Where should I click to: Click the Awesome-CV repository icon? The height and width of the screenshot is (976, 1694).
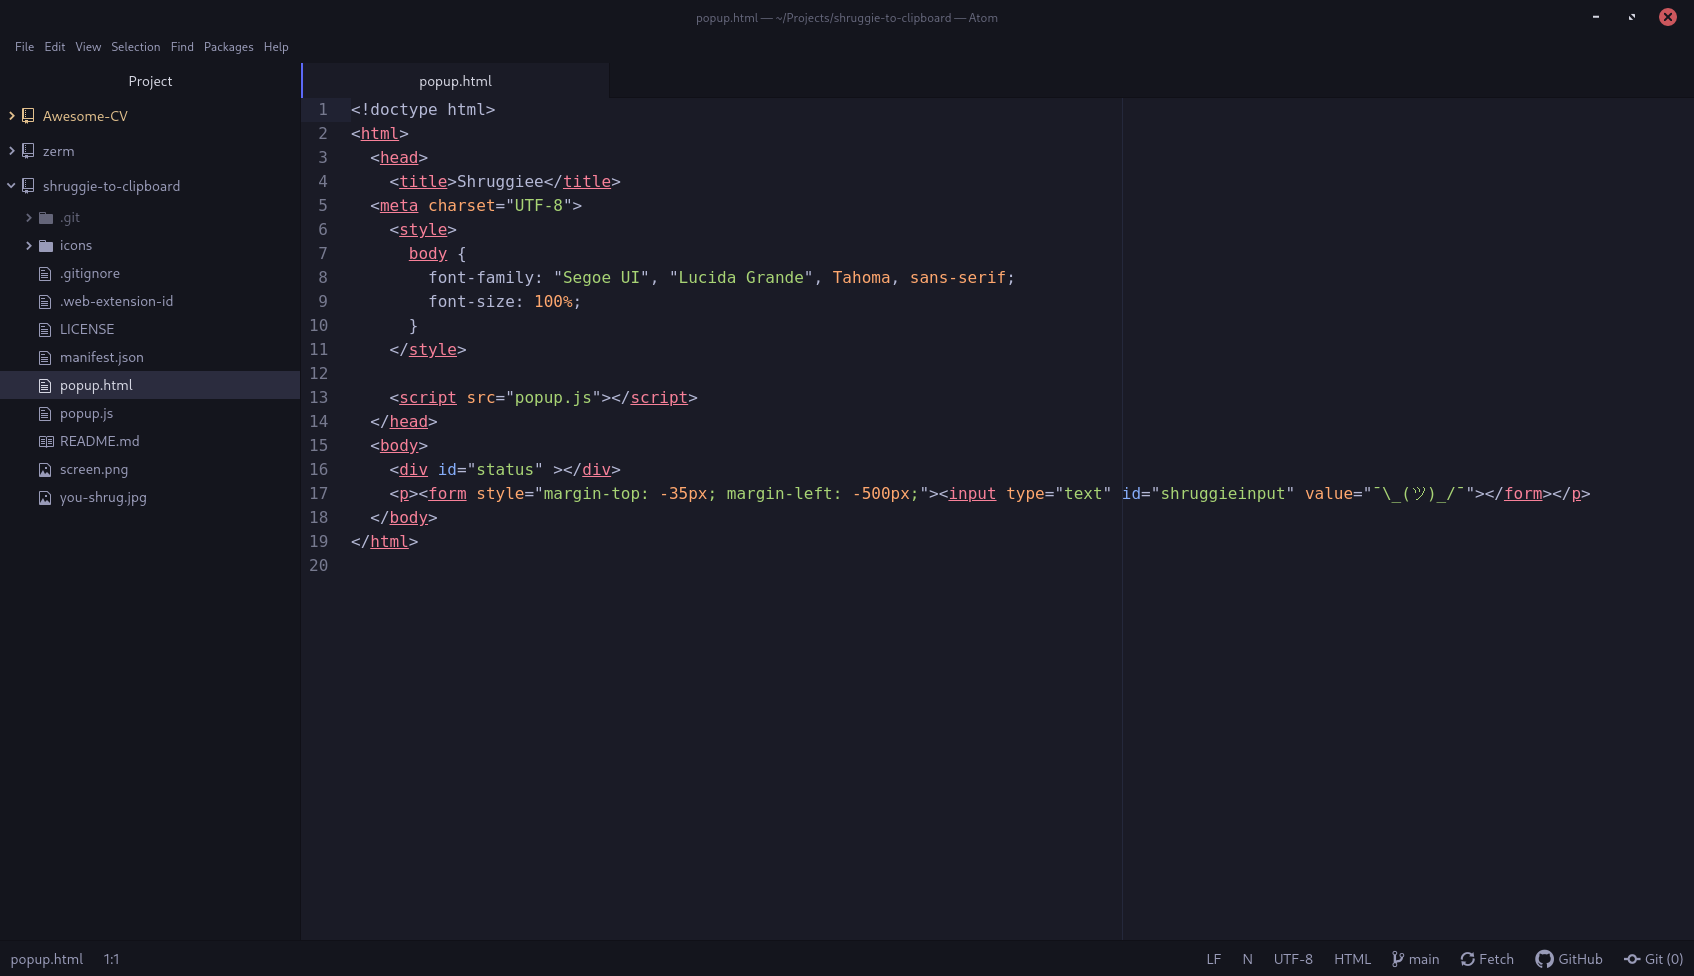[x=28, y=116]
